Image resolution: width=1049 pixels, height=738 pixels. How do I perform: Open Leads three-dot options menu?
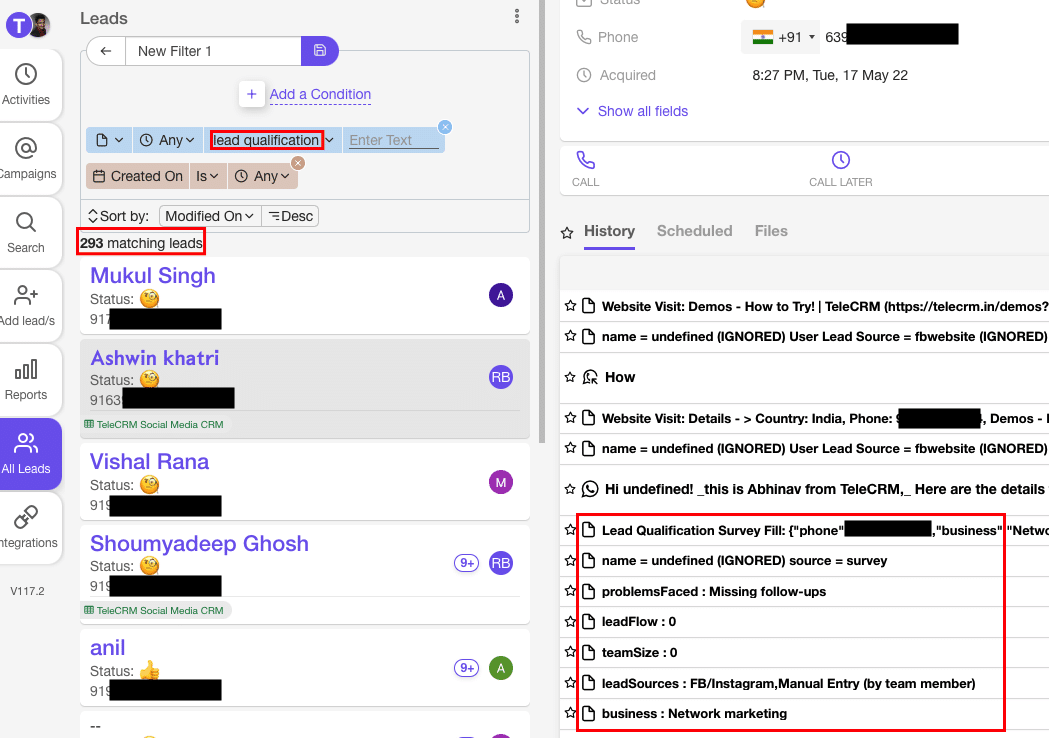(517, 16)
